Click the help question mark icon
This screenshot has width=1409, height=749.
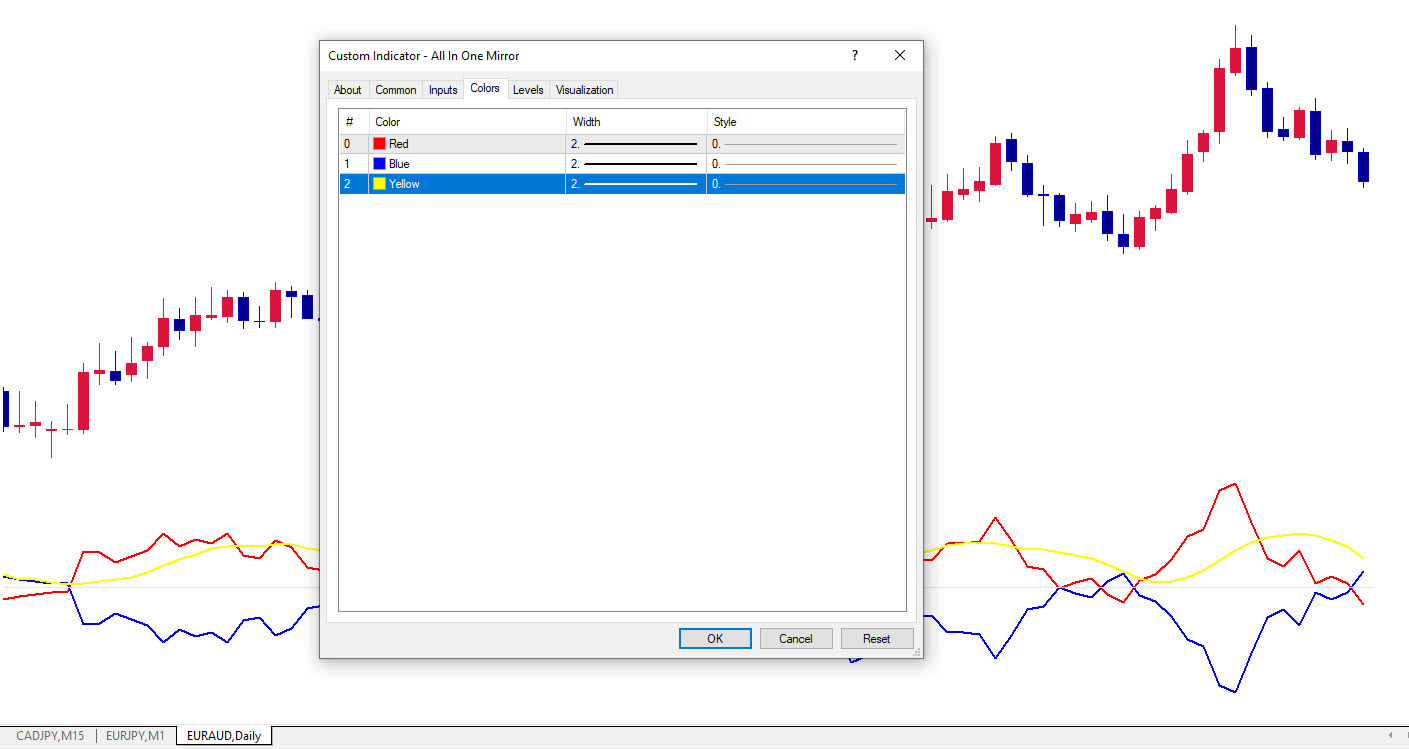(x=854, y=56)
